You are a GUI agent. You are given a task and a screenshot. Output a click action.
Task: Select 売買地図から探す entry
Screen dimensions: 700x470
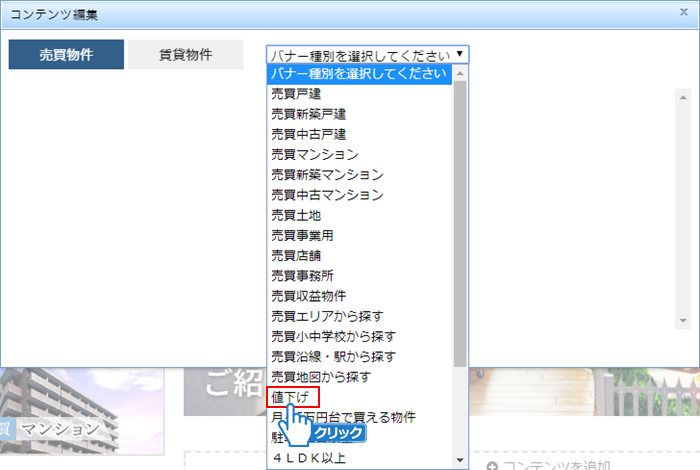pos(320,377)
